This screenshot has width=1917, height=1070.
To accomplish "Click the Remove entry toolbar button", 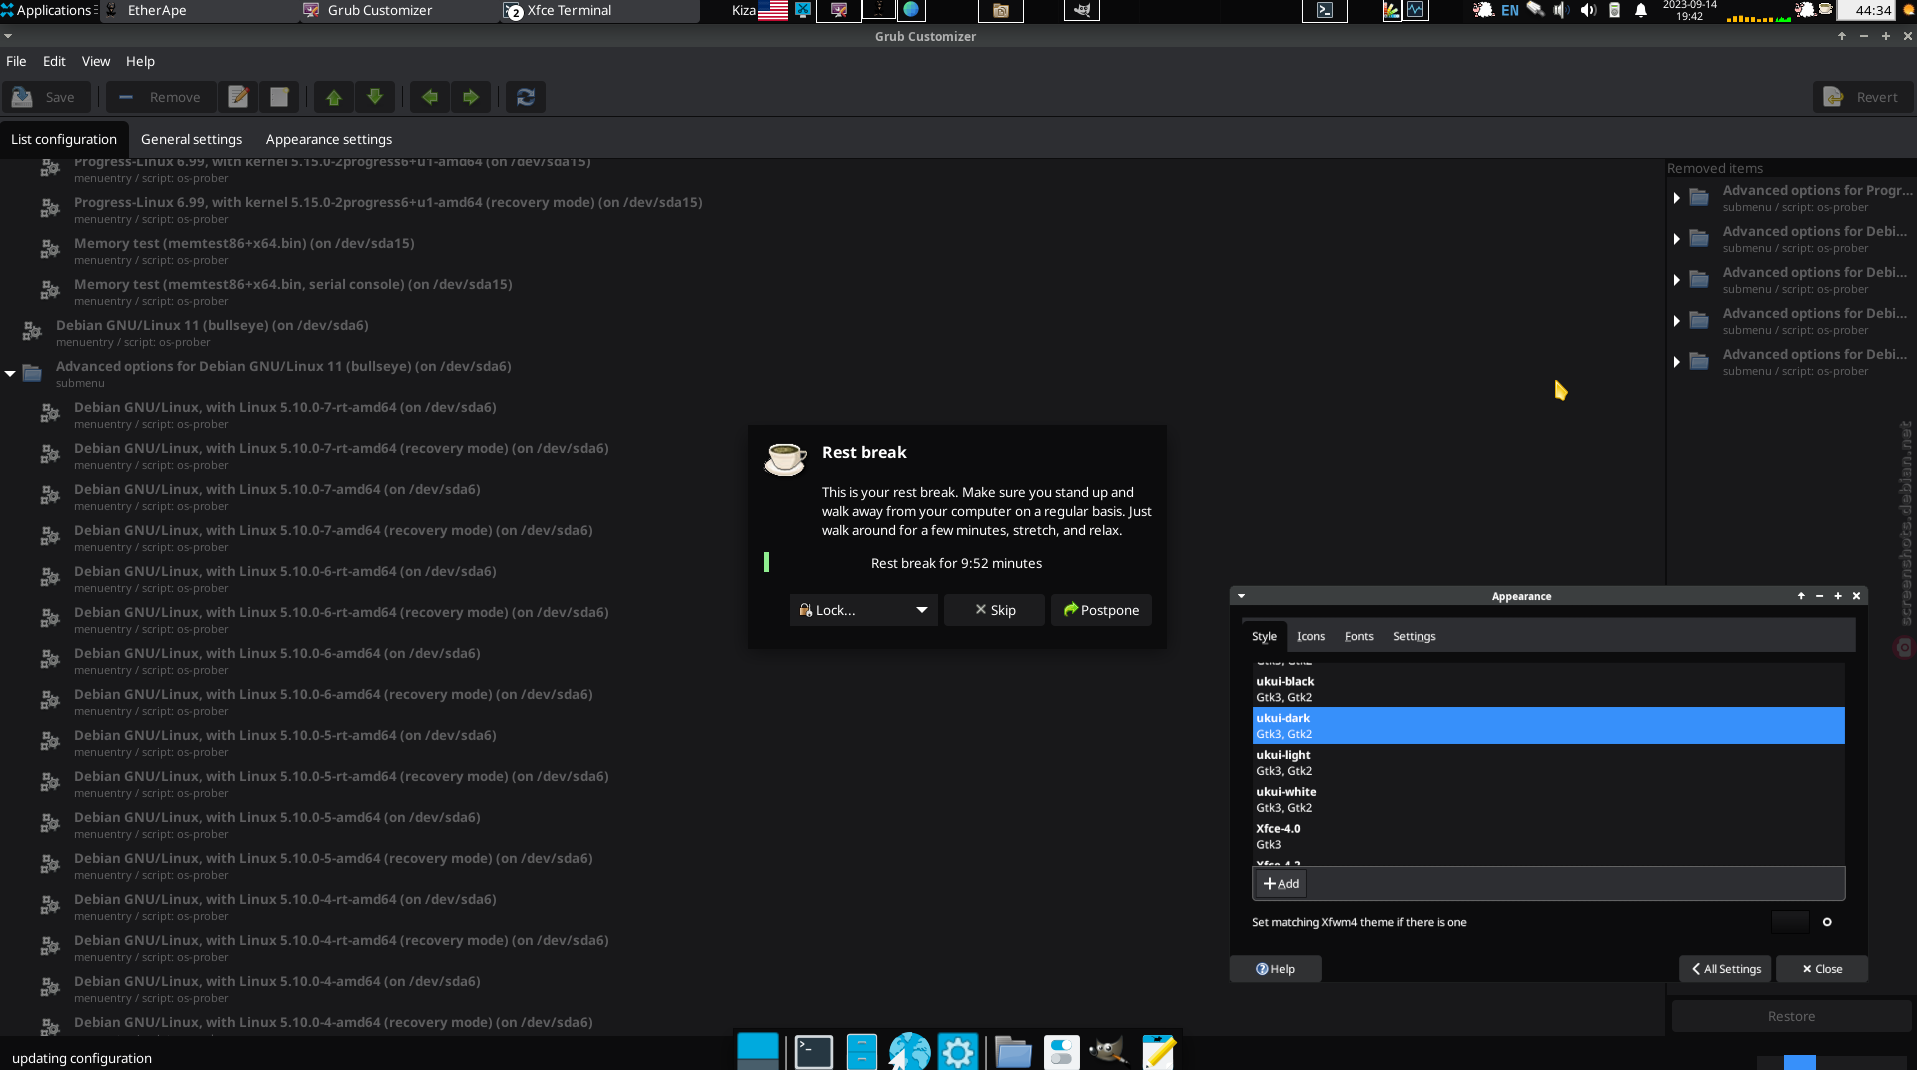I will click(x=160, y=97).
